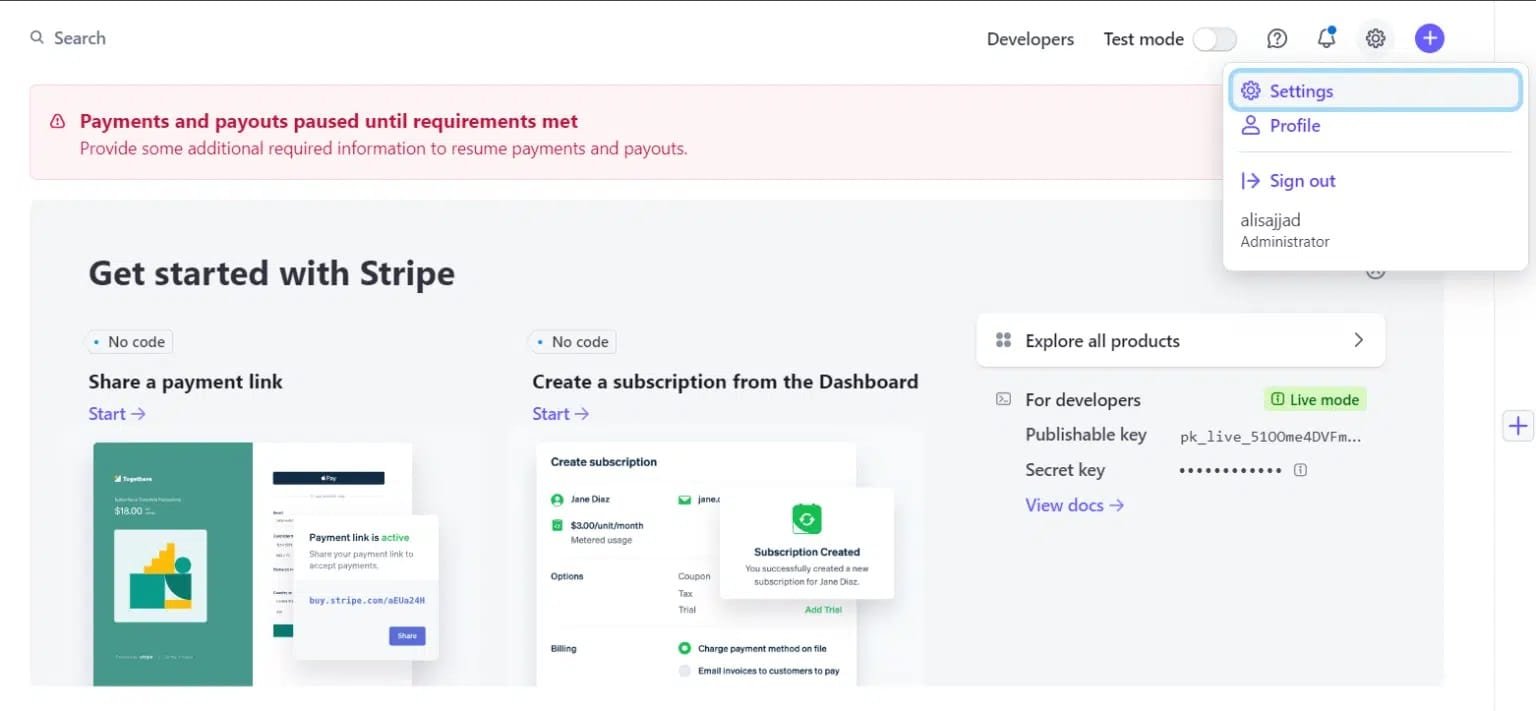Click the warning icon in the red banner
Image resolution: width=1536 pixels, height=711 pixels.
click(58, 122)
